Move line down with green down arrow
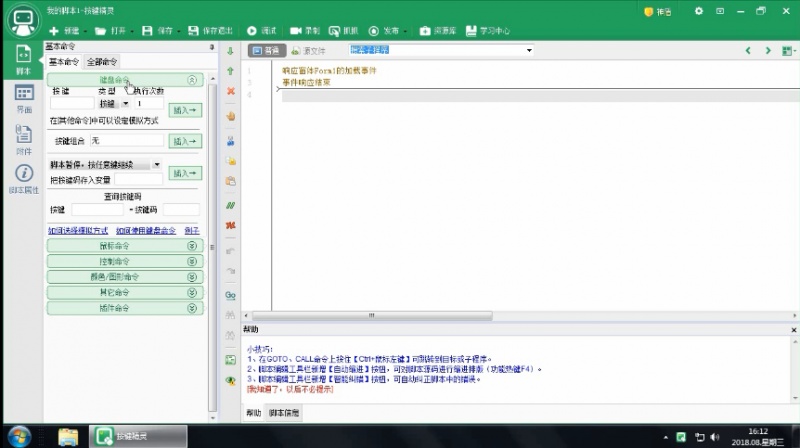The height and width of the screenshot is (448, 800). [231, 51]
